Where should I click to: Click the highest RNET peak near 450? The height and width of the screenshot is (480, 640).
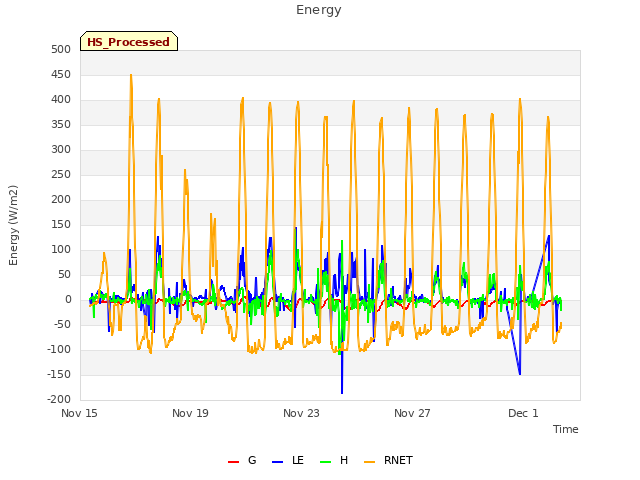pos(131,75)
